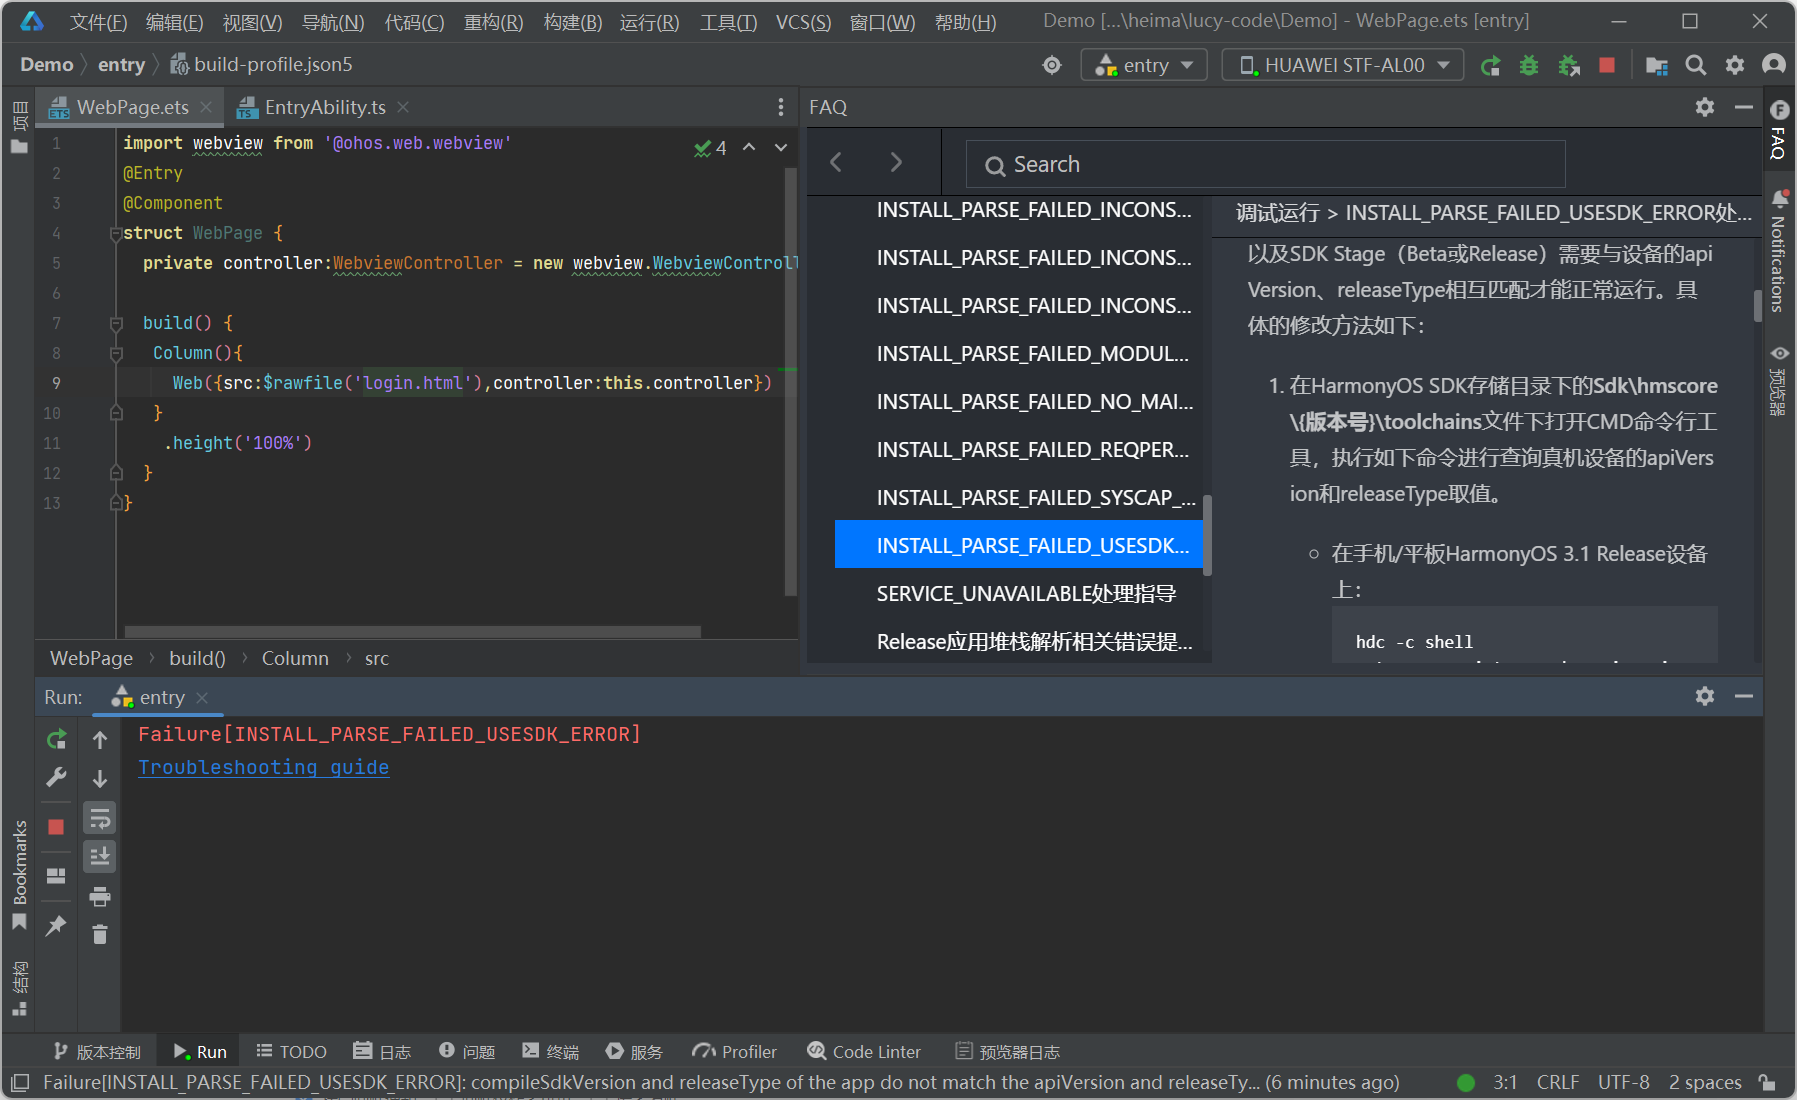The width and height of the screenshot is (1797, 1100).
Task: Select INSTALL_PARSE_FAILED_USESDK FAQ entry
Action: pyautogui.click(x=1019, y=545)
